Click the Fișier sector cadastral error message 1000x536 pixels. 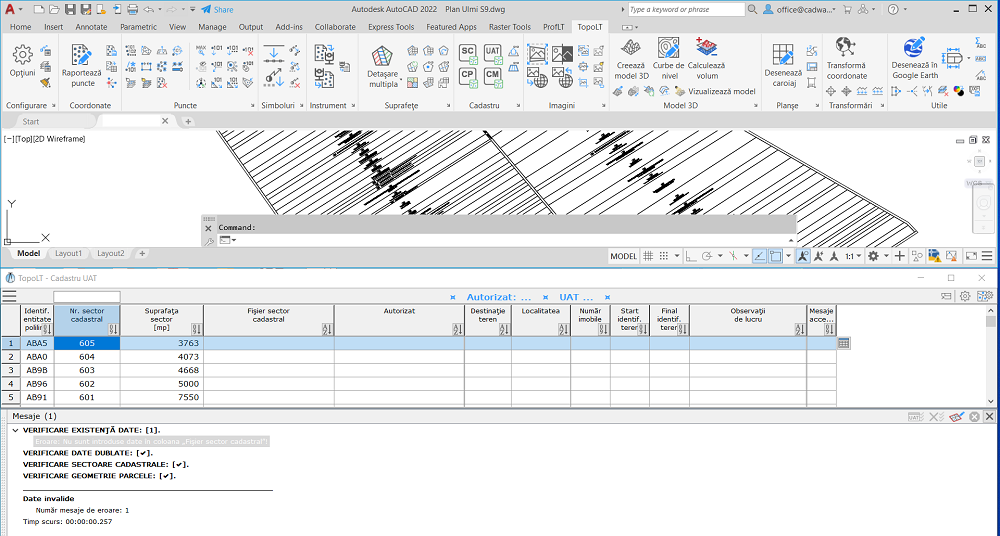151,442
